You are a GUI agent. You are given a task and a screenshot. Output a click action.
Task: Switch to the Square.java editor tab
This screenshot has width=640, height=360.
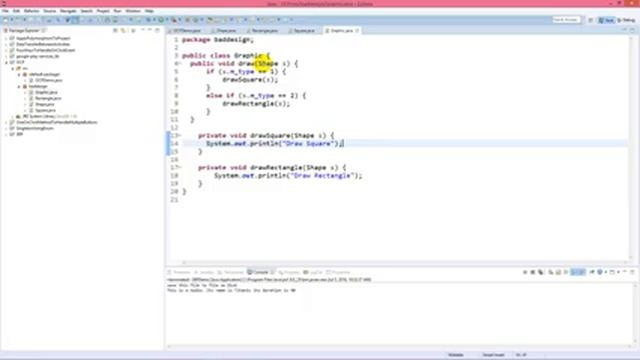pyautogui.click(x=302, y=31)
